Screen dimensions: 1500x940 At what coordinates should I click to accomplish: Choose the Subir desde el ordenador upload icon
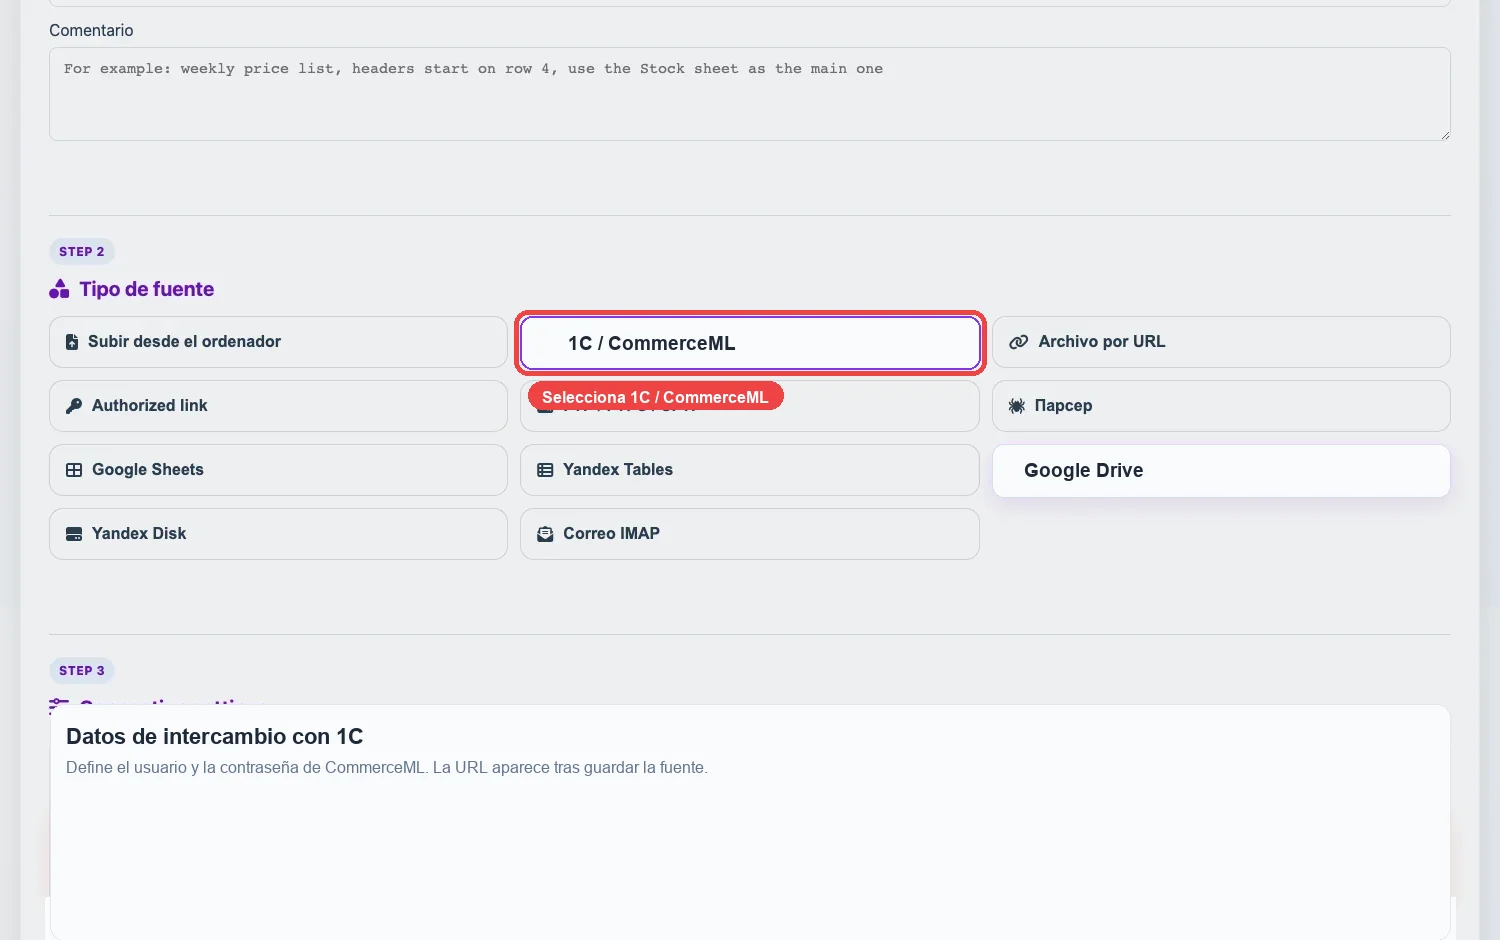point(72,342)
